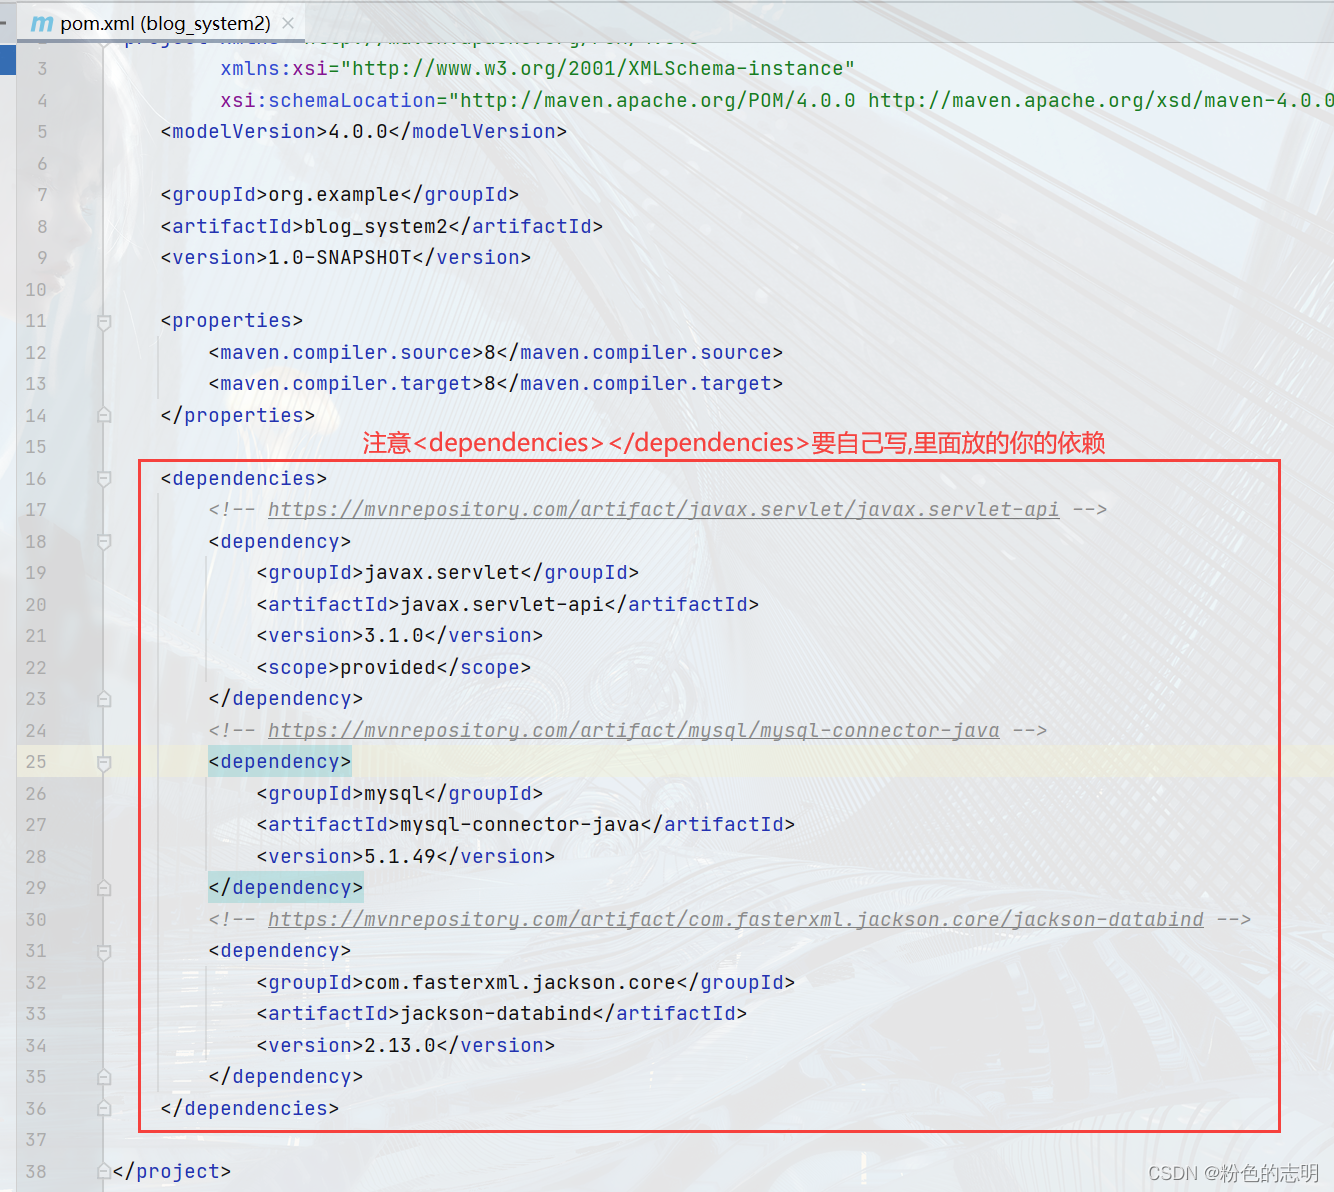Click the xsi:schemaLocation attribute line
This screenshot has height=1192, width=1334.
pos(777,101)
